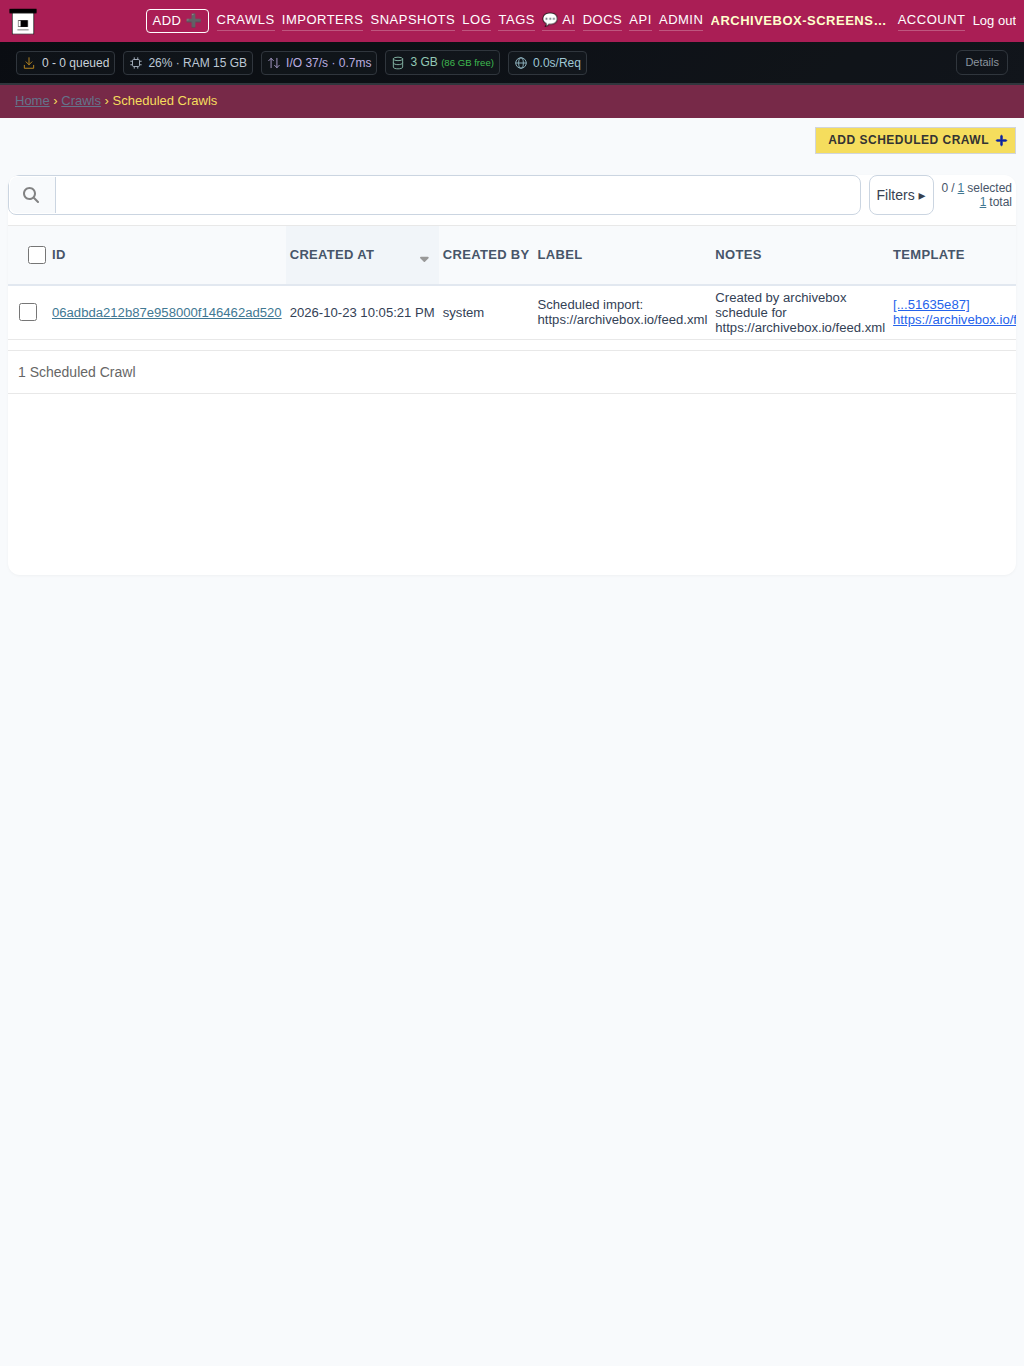
Task: Click the ARCHIVEBOX-SCREENS... site title
Action: pos(798,21)
